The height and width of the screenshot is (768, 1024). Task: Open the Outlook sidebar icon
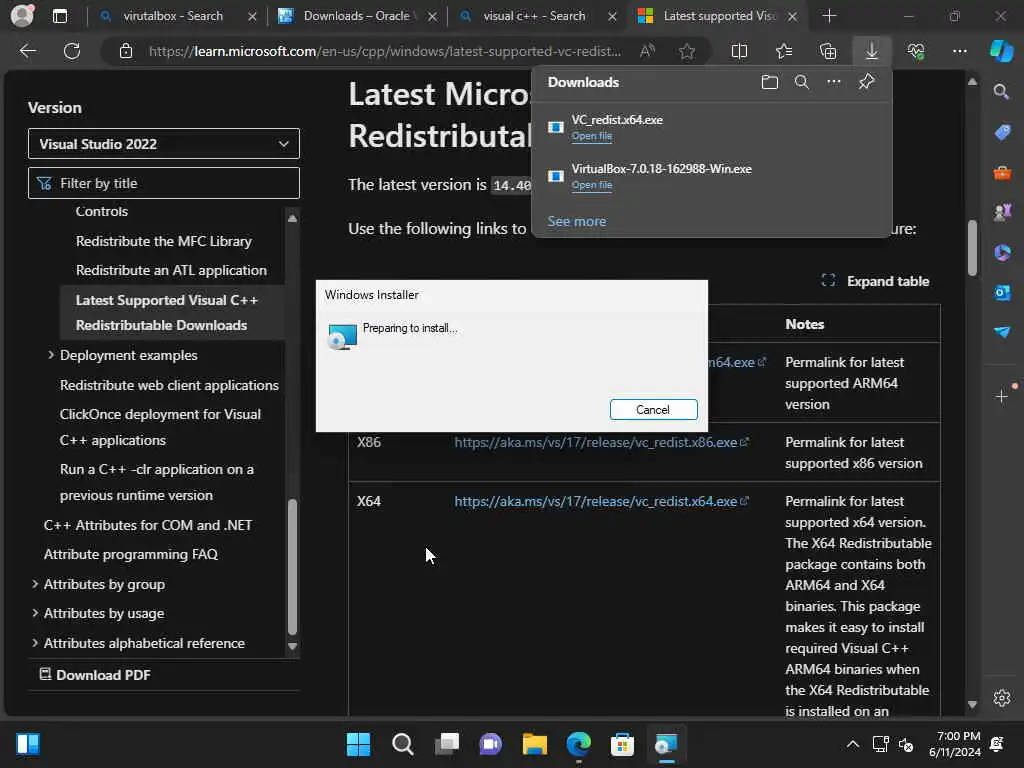coord(1002,293)
